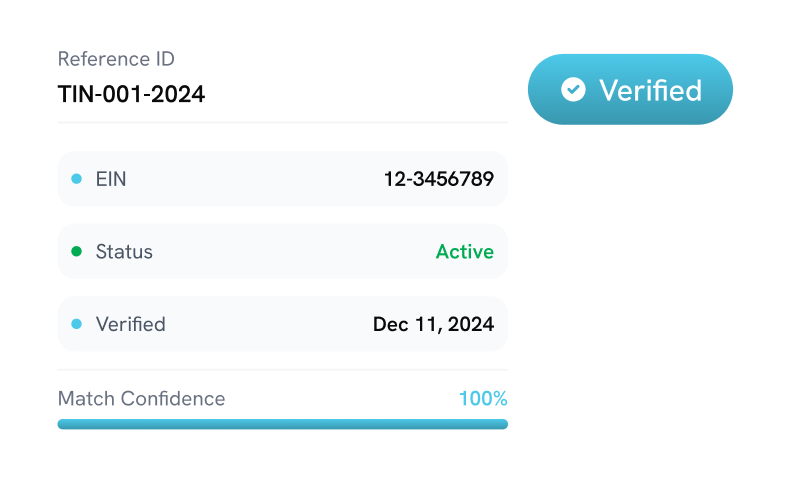The width and height of the screenshot is (786, 480).
Task: Click the checkmark icon in Verified badge
Action: tap(573, 90)
